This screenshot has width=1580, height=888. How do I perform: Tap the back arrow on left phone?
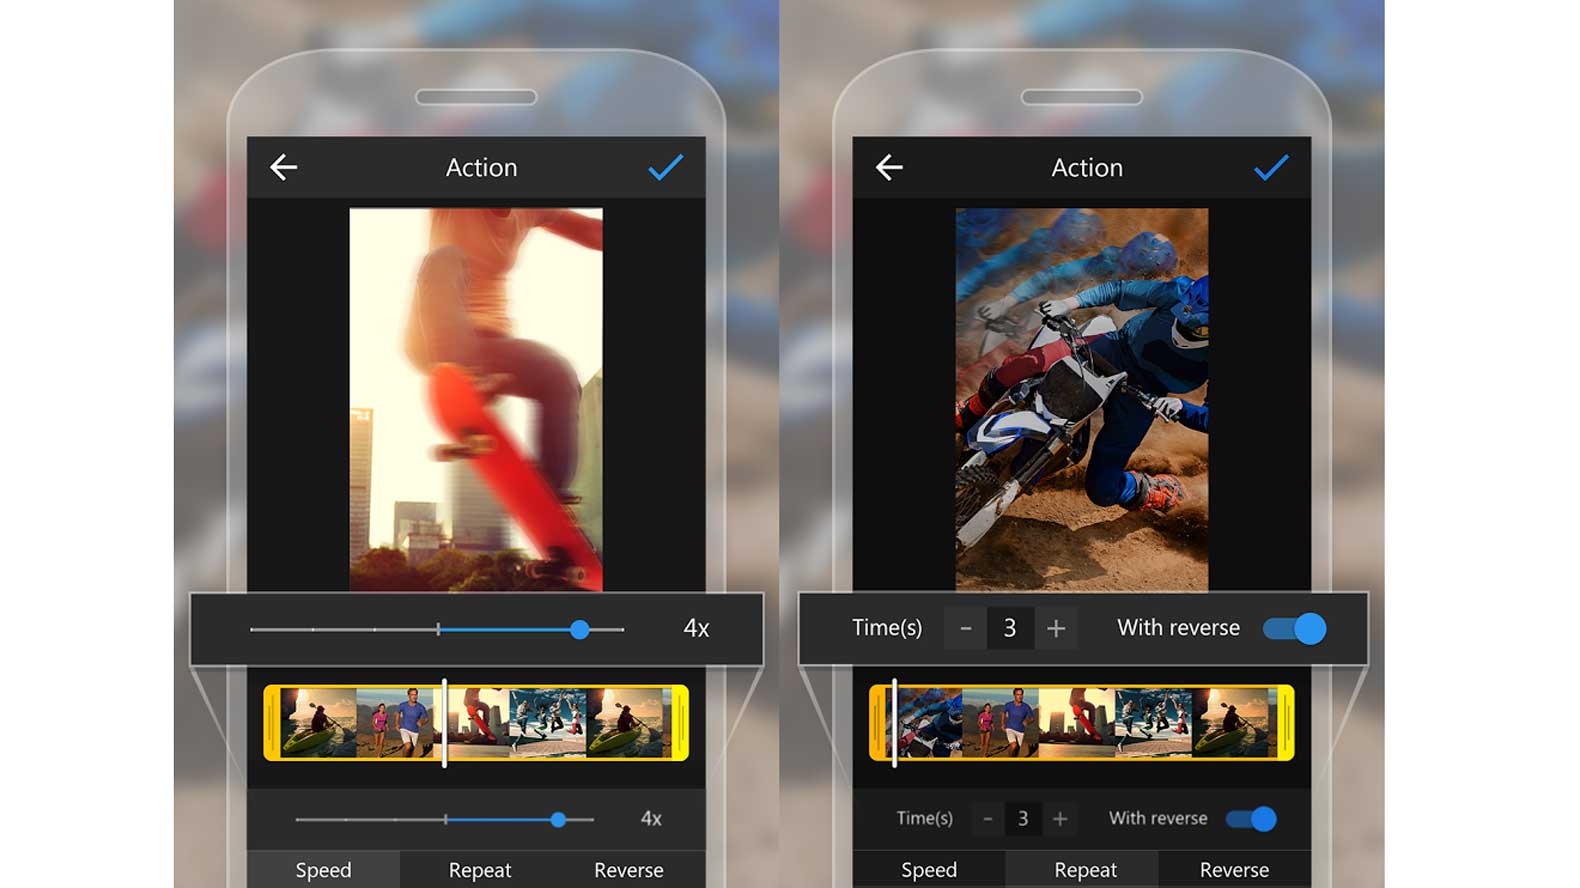[x=284, y=167]
